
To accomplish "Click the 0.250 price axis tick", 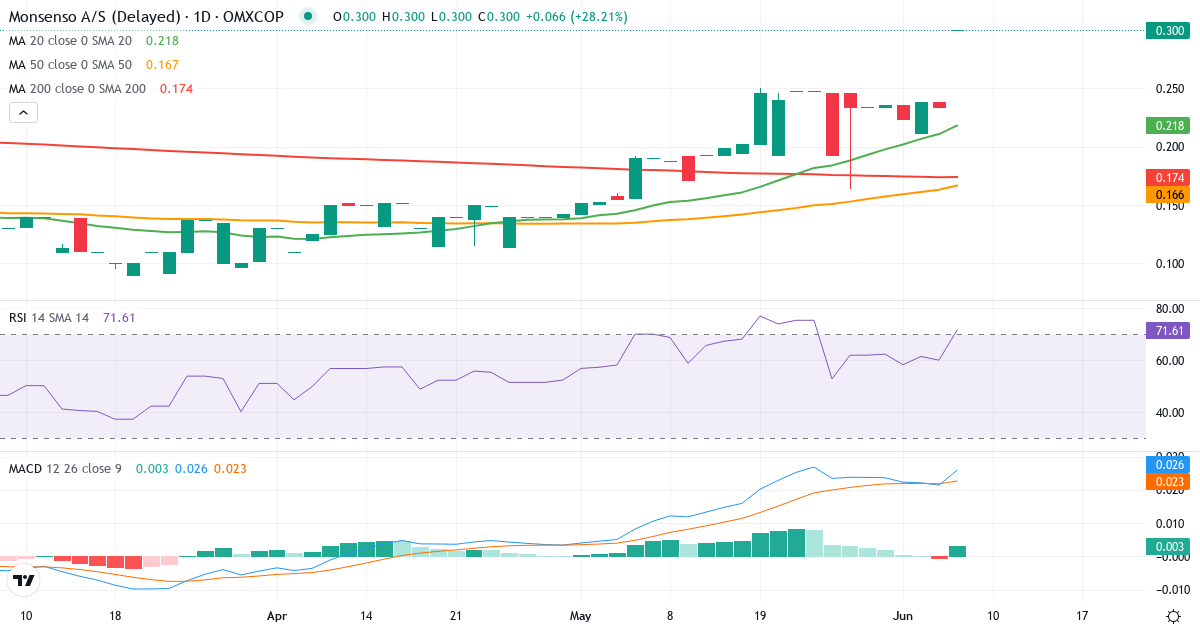I will coord(1170,89).
